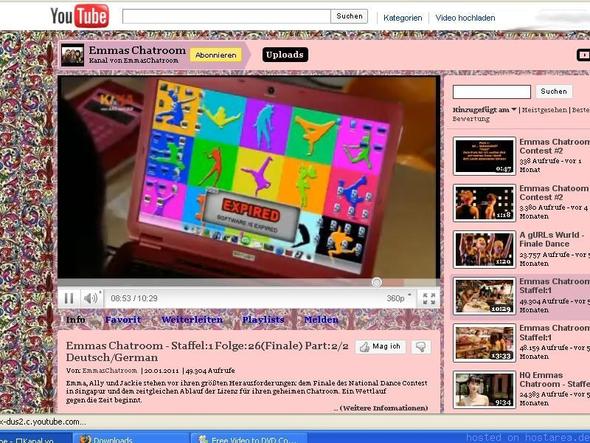Open the 10:29 Staffel:1 video thumbnail

click(484, 296)
